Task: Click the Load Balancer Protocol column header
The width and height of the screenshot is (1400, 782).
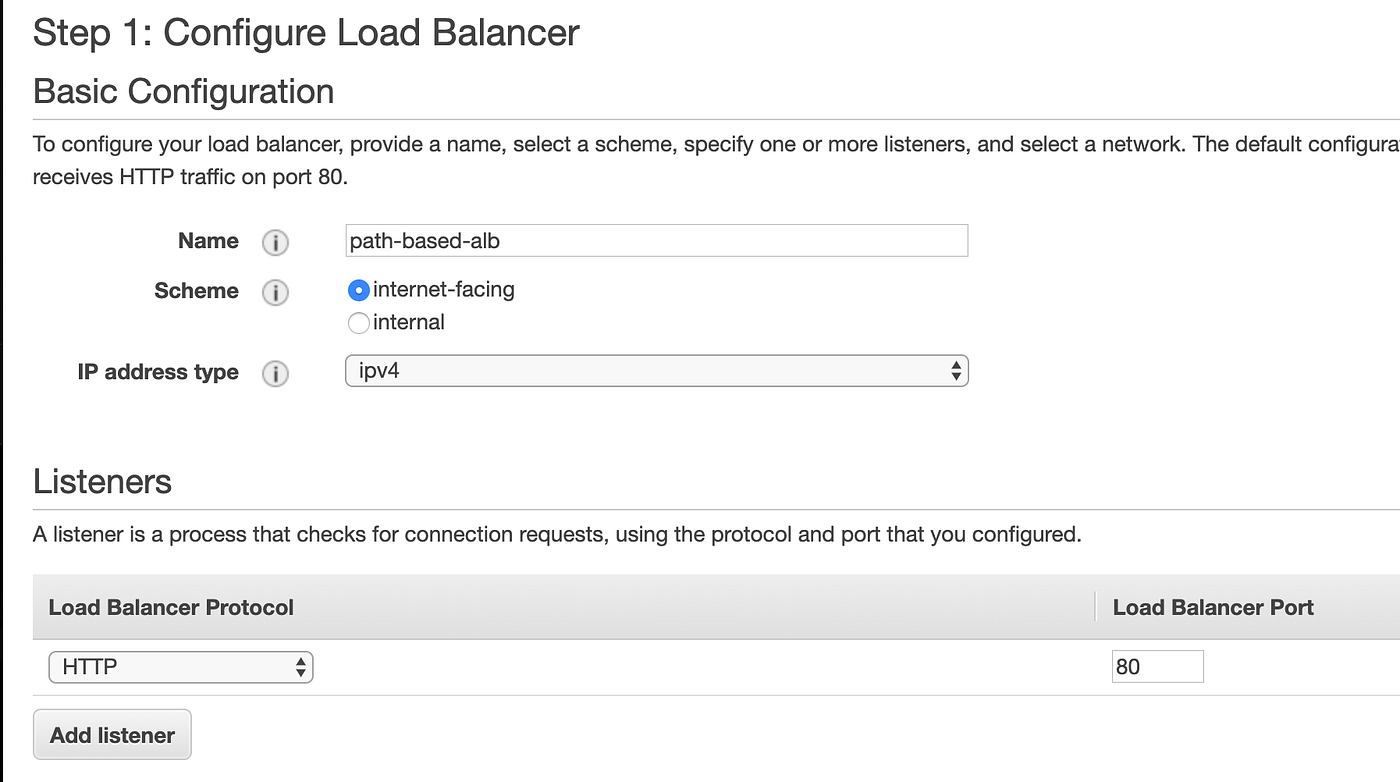Action: pos(171,608)
